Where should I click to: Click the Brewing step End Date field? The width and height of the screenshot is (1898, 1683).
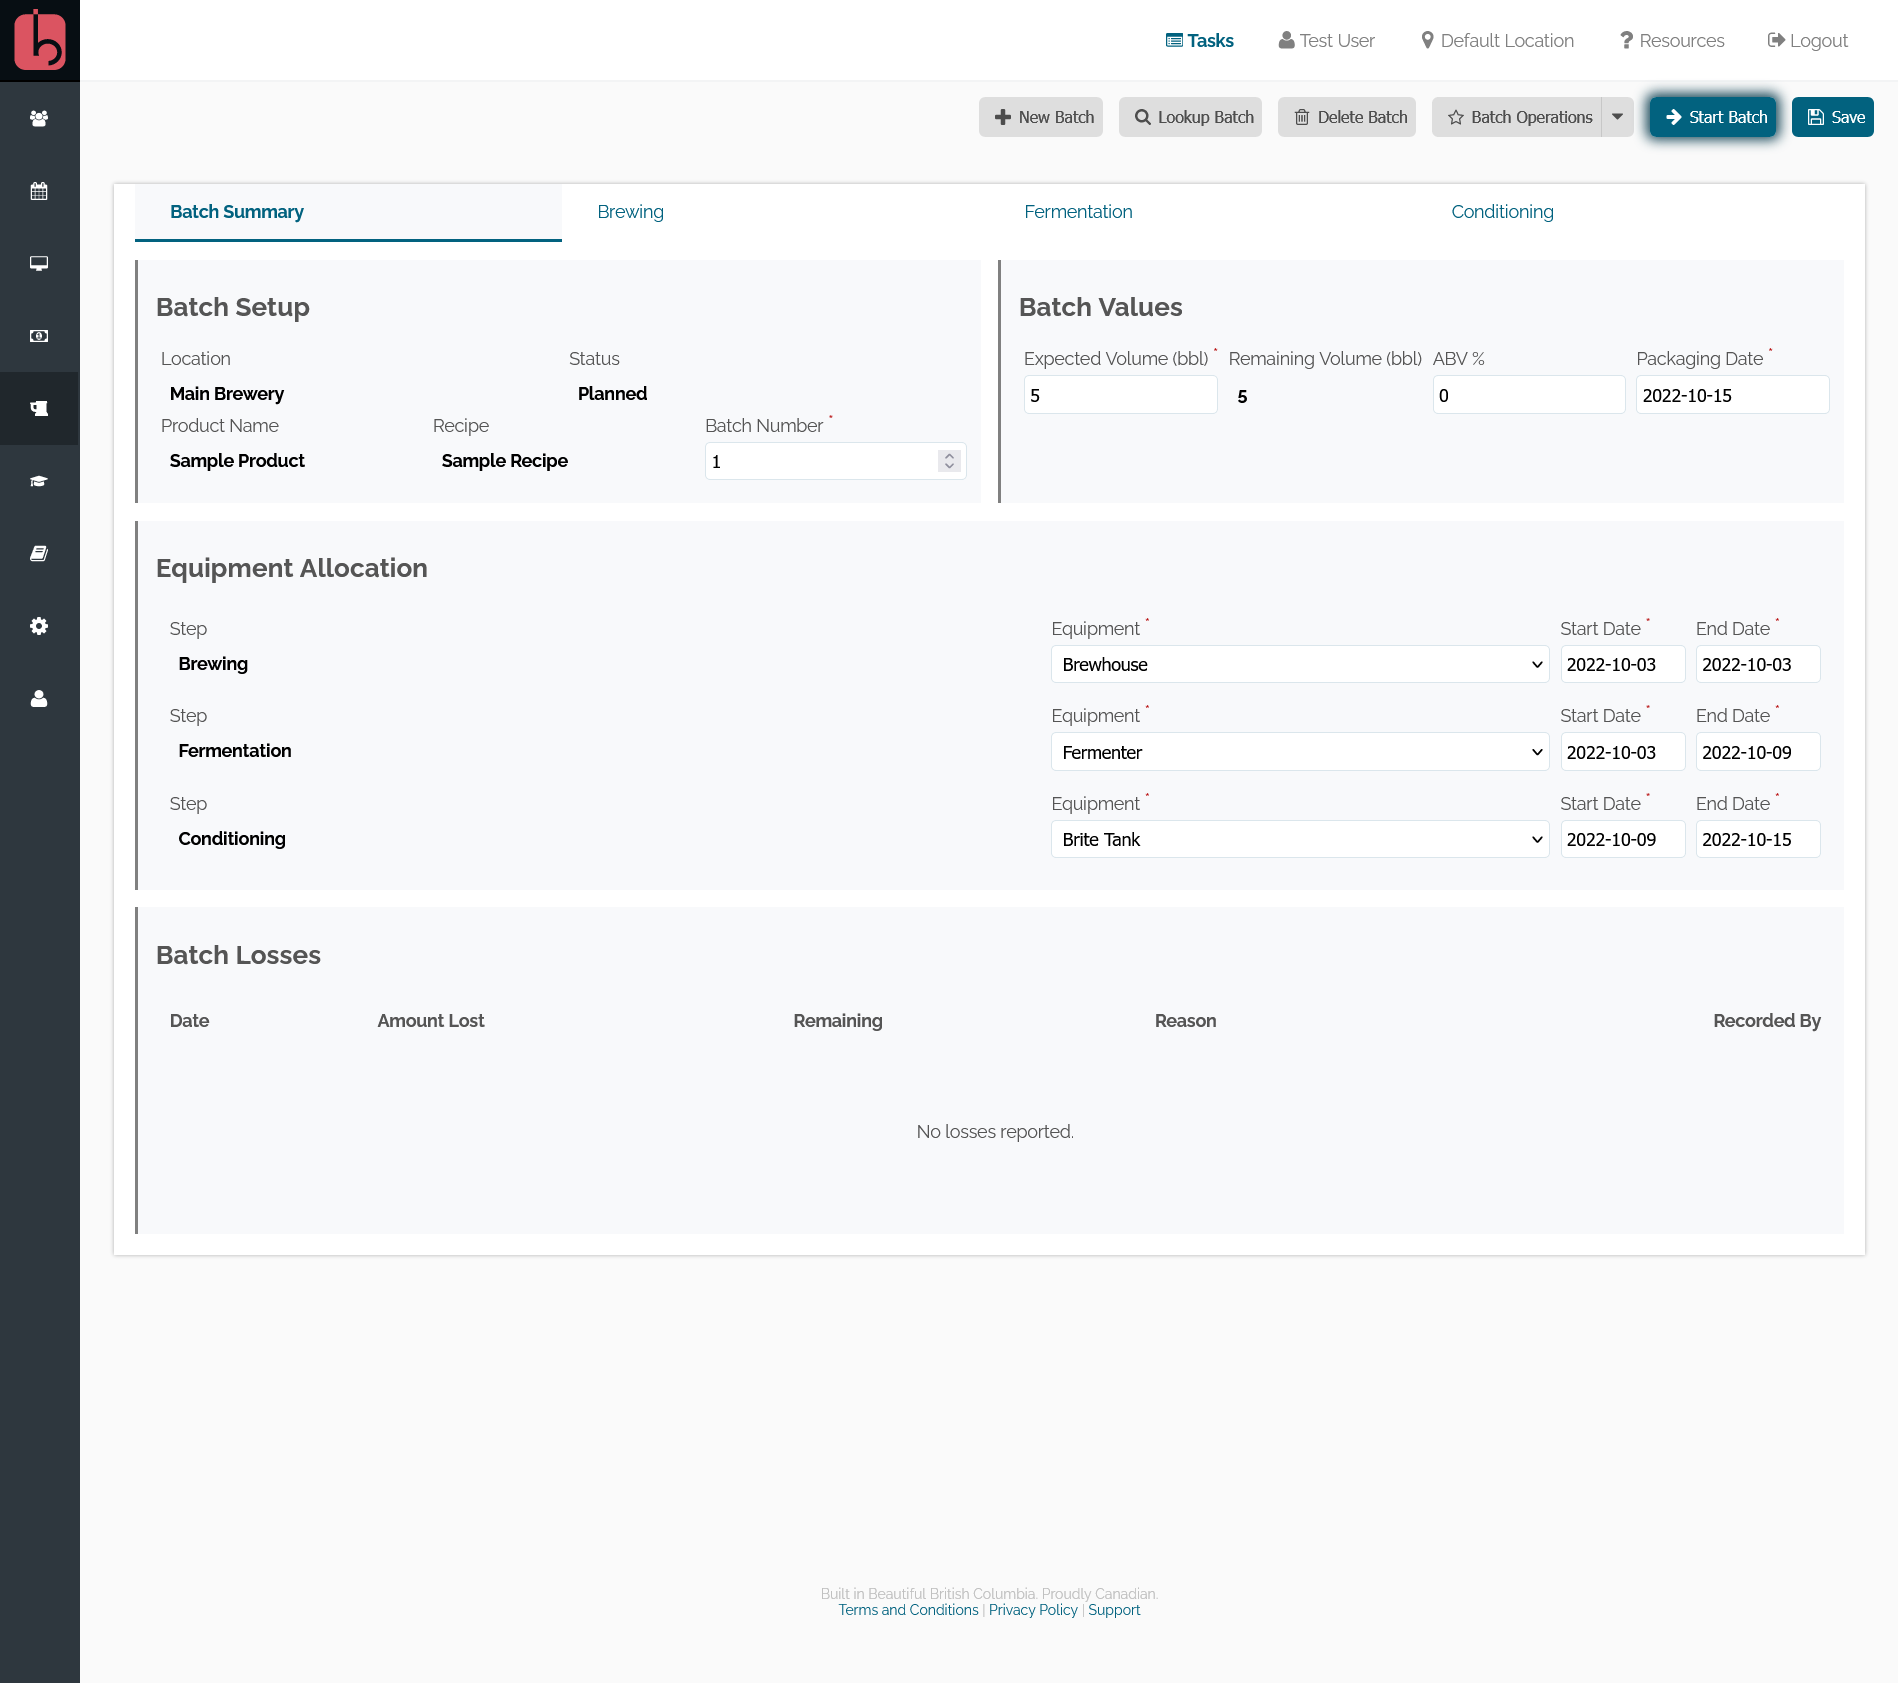coord(1758,664)
